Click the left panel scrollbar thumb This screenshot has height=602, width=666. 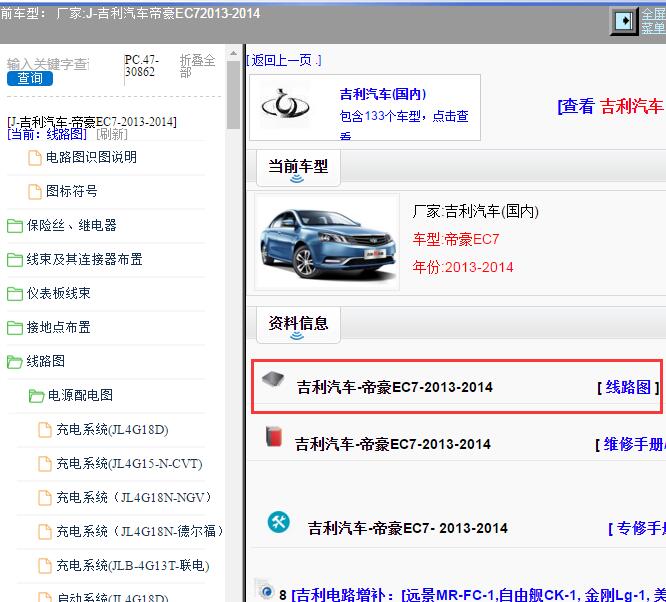pos(233,94)
